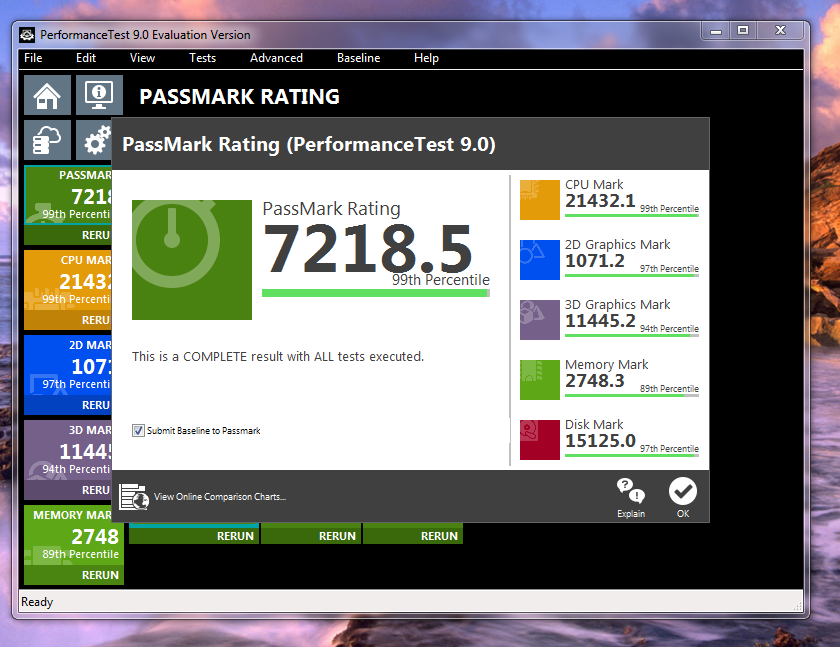840x647 pixels.
Task: Click the red Disk Mark icon
Action: (539, 440)
